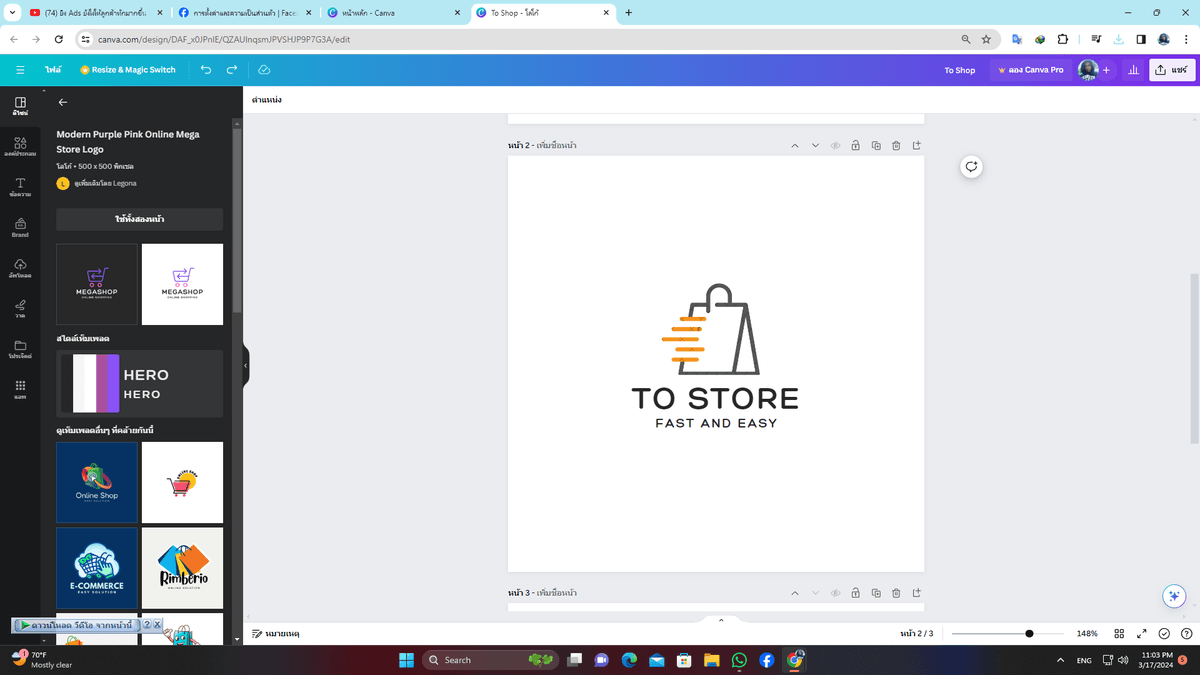Delete page 3
The image size is (1200, 675).
point(896,593)
